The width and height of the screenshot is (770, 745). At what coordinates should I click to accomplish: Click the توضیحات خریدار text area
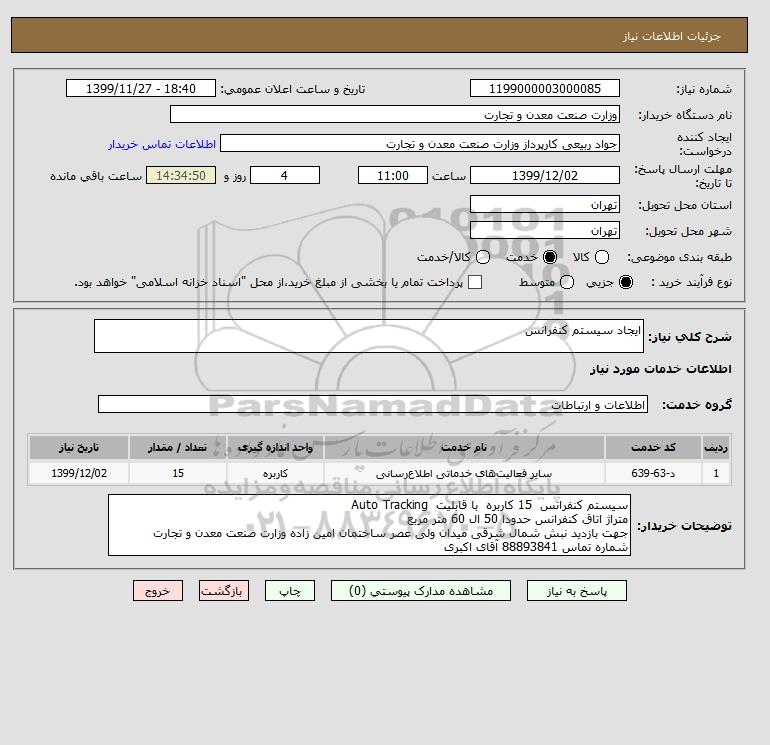pos(369,525)
